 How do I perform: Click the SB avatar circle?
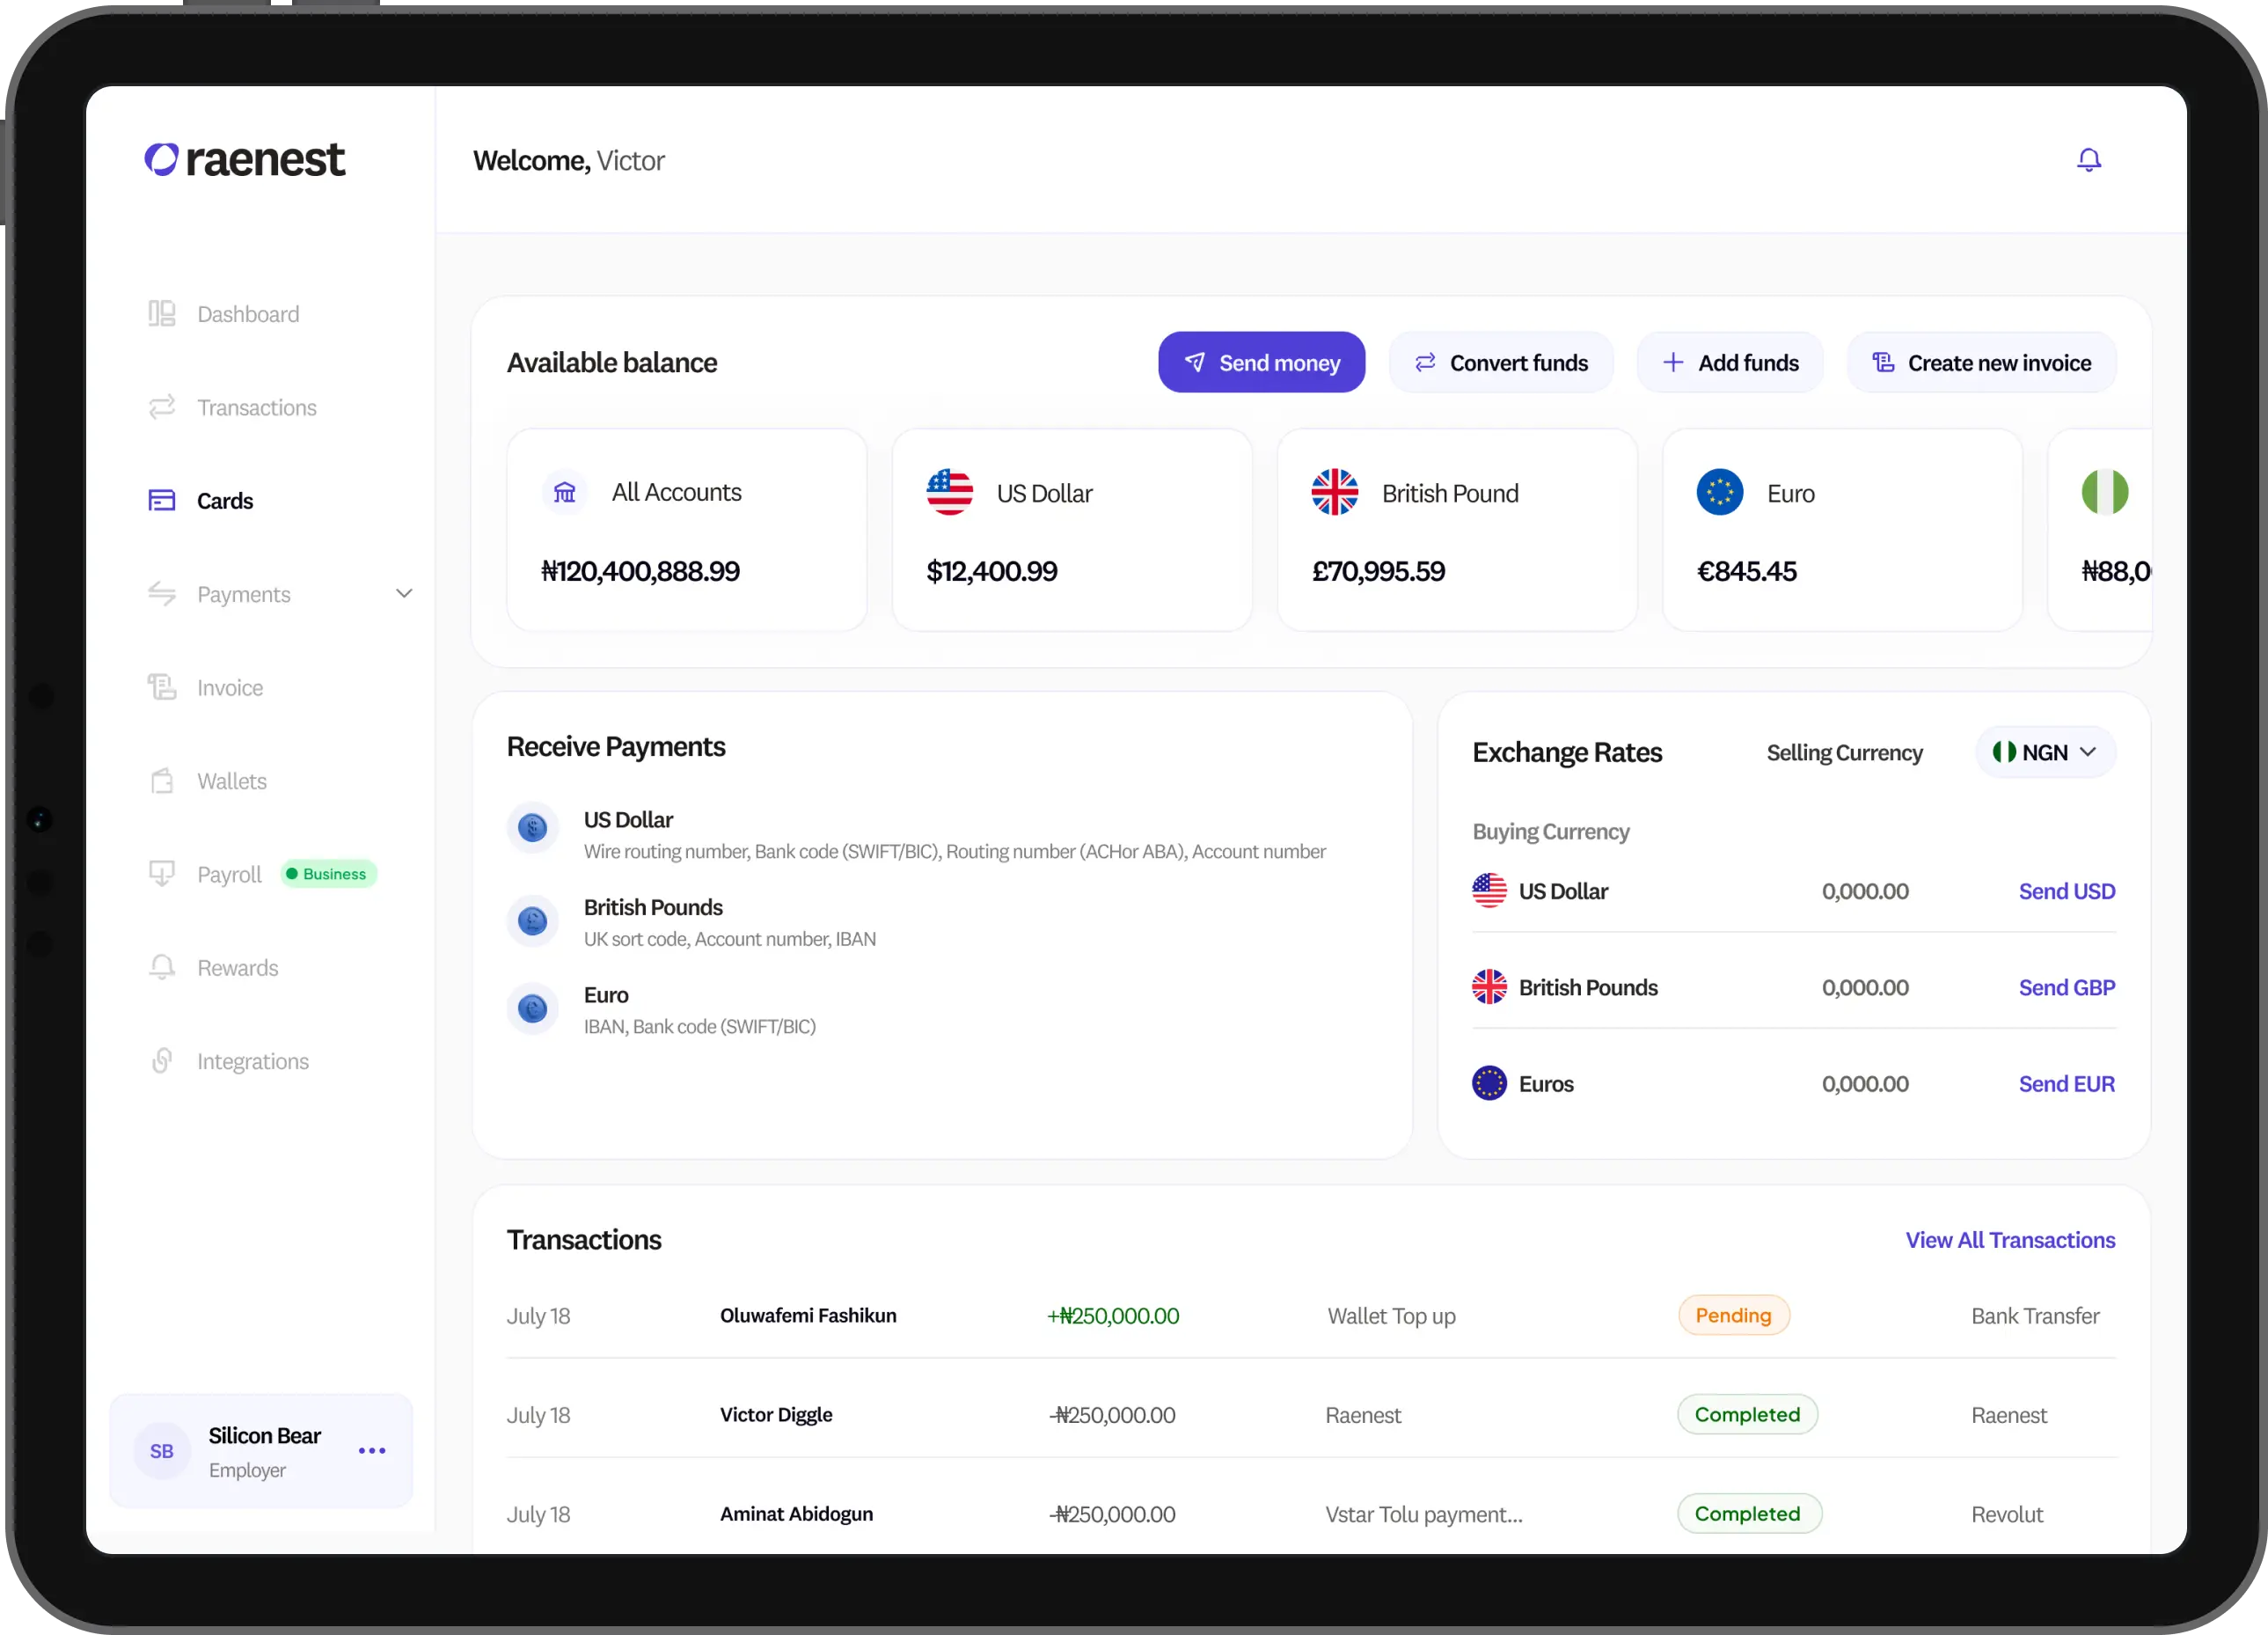click(x=162, y=1451)
